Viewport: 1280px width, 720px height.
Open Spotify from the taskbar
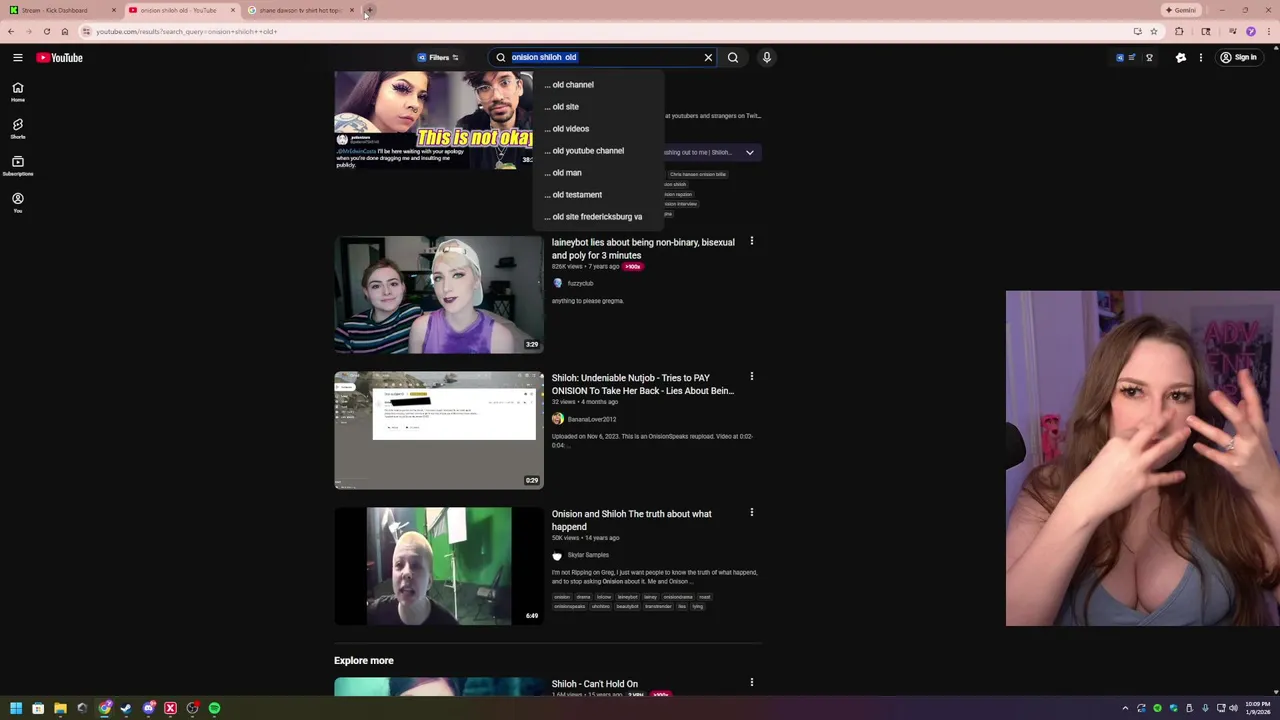coord(214,708)
